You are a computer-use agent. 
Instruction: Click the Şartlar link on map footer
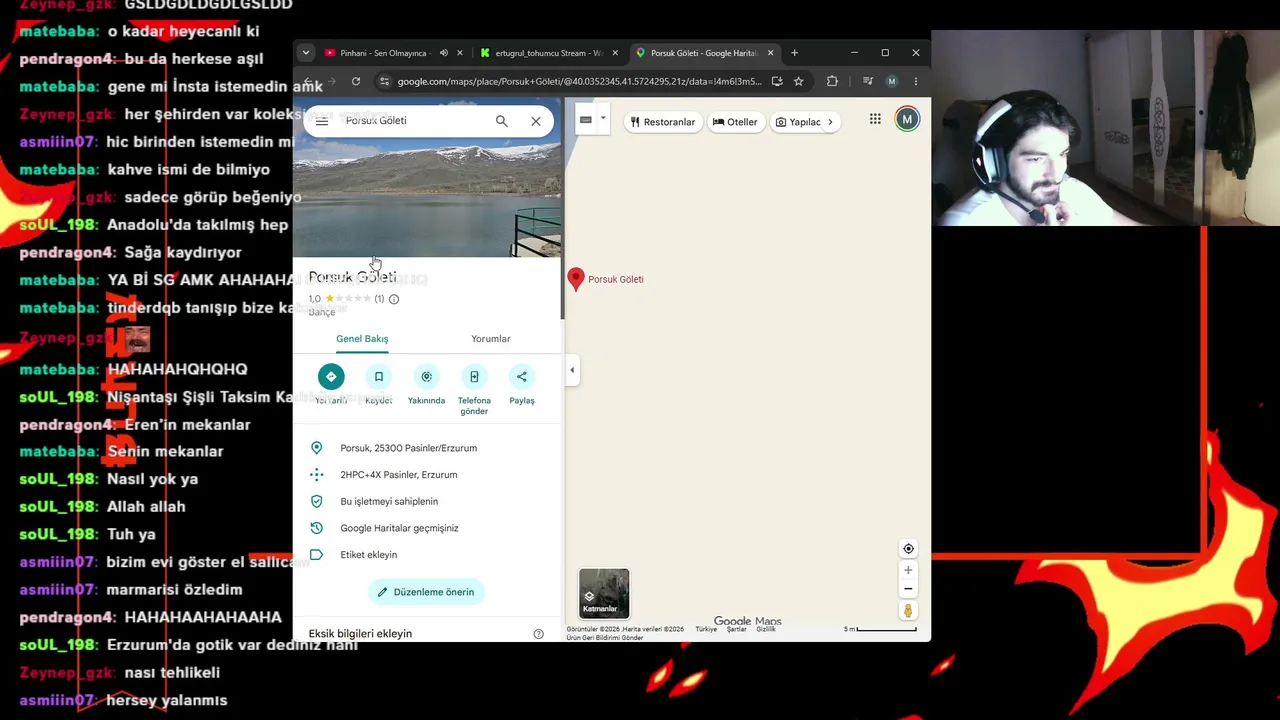pos(737,630)
